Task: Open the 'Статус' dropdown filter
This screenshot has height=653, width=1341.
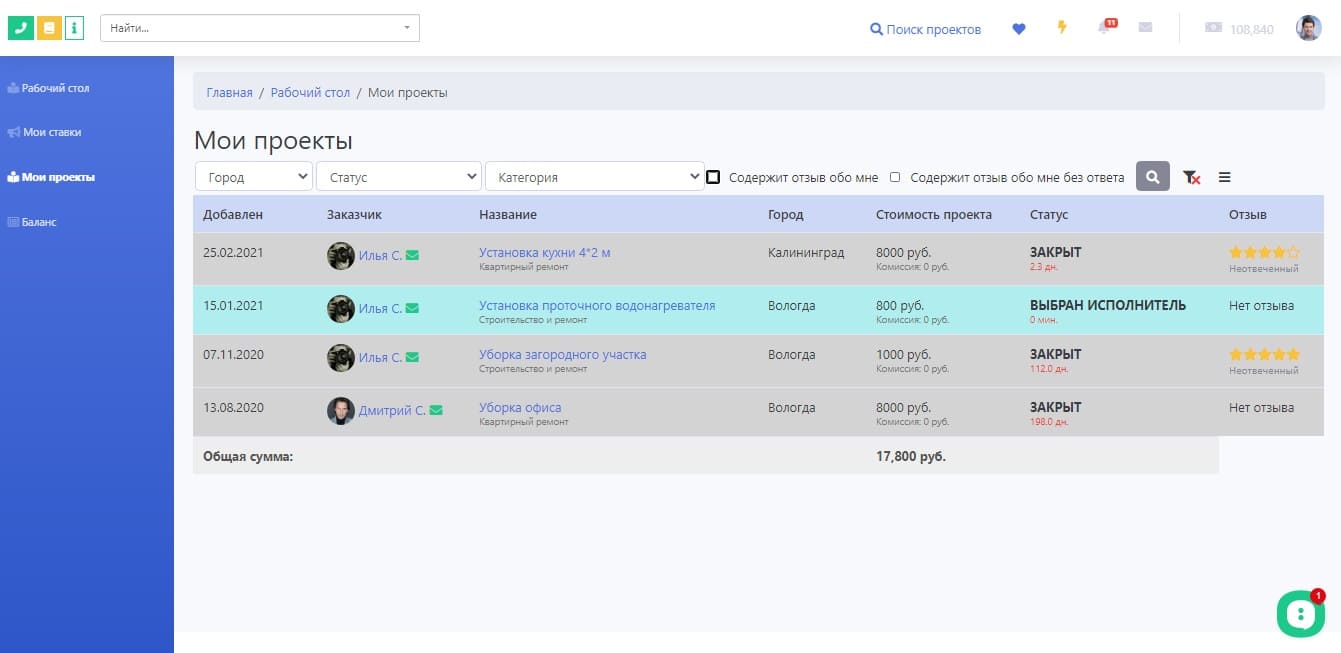Action: (x=399, y=177)
